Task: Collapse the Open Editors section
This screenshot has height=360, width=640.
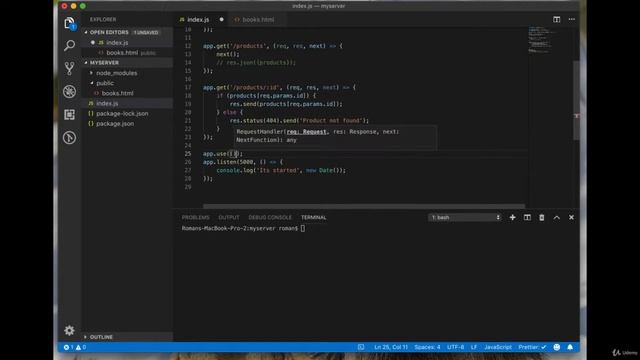Action: [86, 32]
